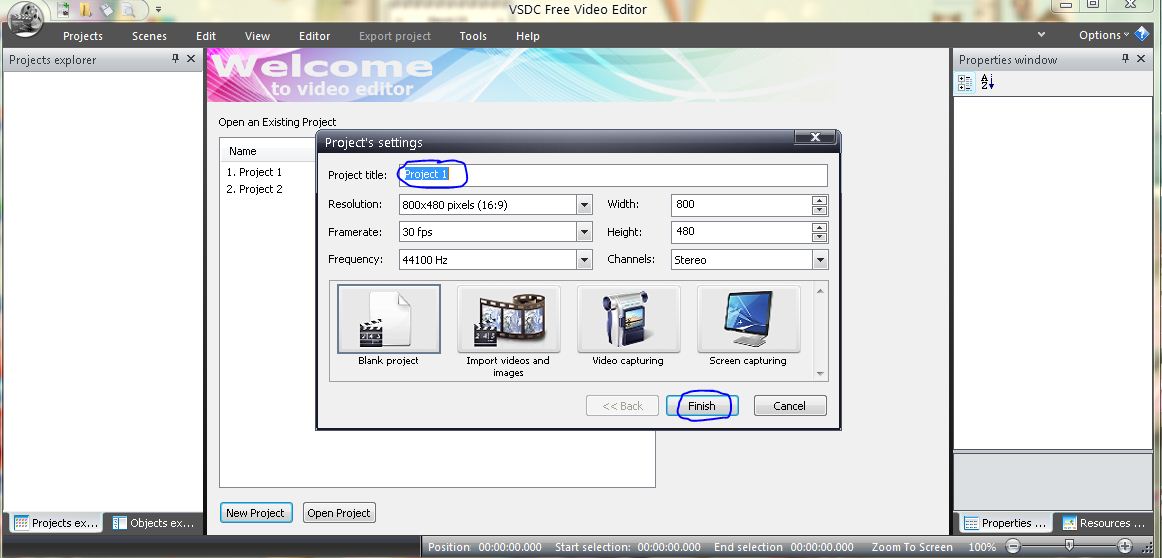Click the End selection time value
The width and height of the screenshot is (1162, 558).
[x=823, y=547]
